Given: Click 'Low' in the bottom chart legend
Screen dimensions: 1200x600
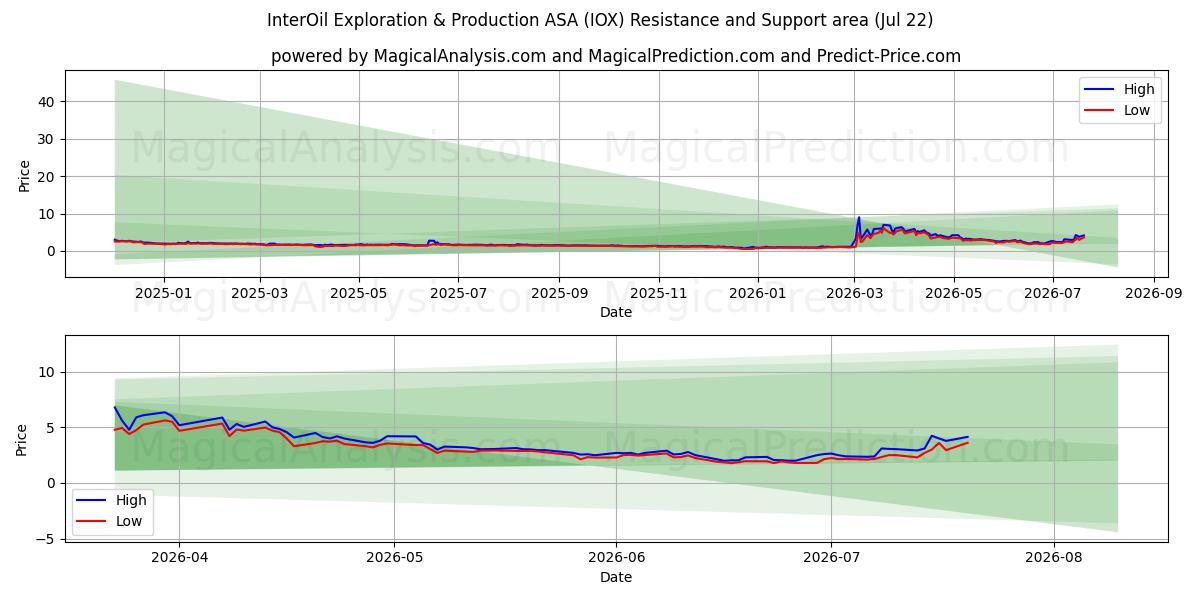Looking at the screenshot, I should 129,521.
